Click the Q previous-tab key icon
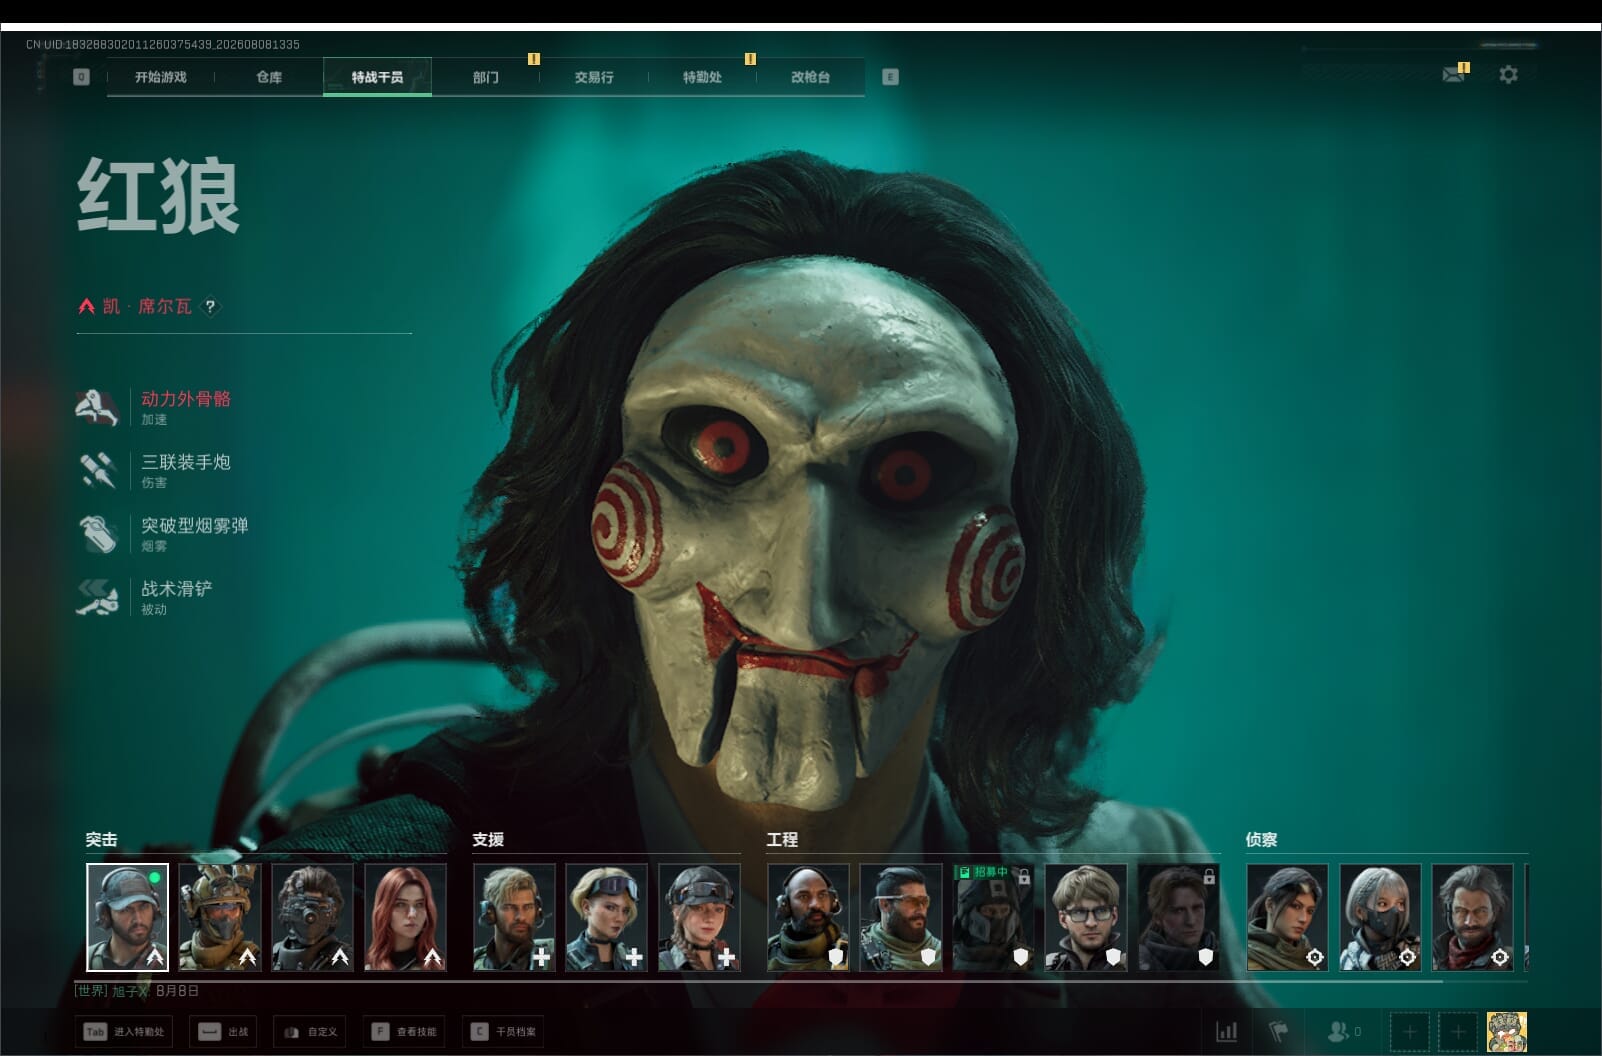 coord(81,77)
